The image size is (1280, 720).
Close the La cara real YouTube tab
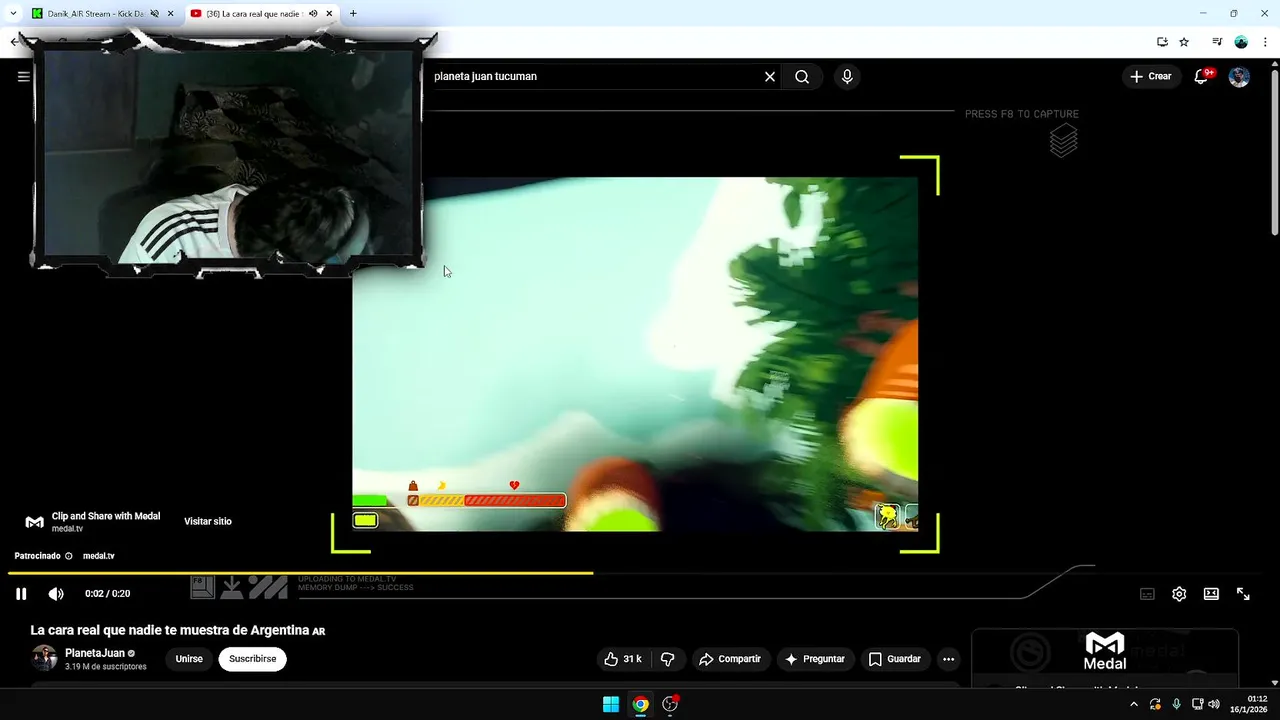coord(329,14)
